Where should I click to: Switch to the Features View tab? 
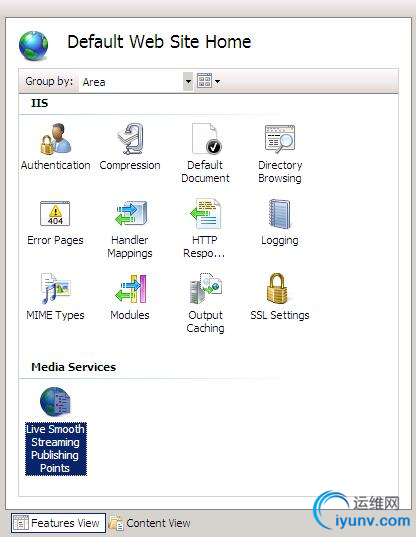coord(58,523)
